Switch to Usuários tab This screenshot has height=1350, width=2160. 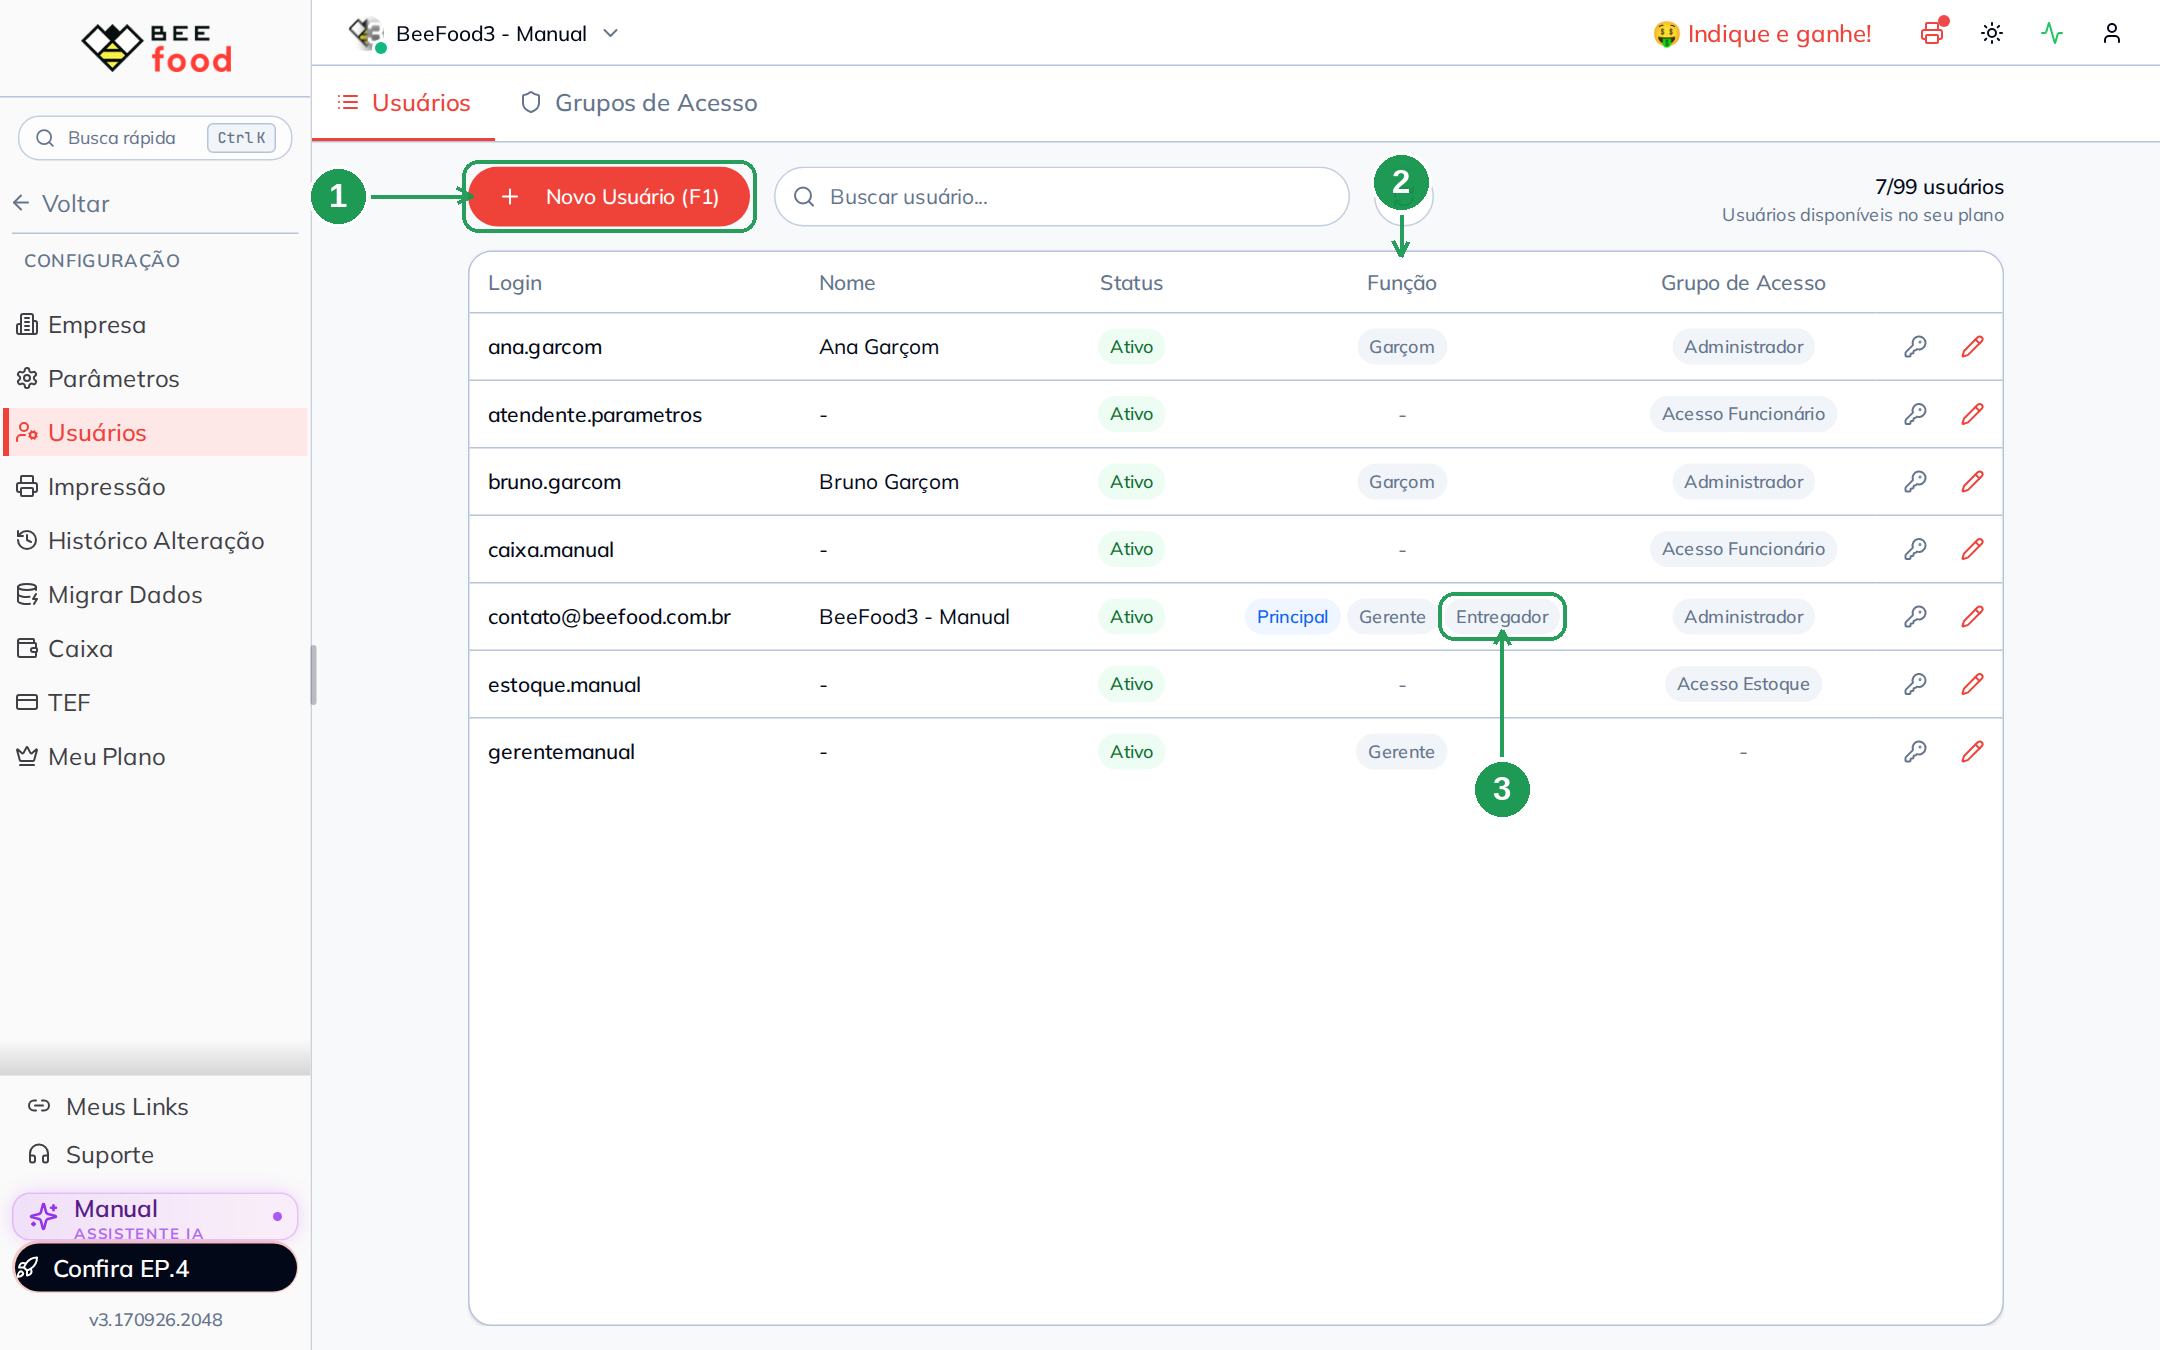[404, 103]
